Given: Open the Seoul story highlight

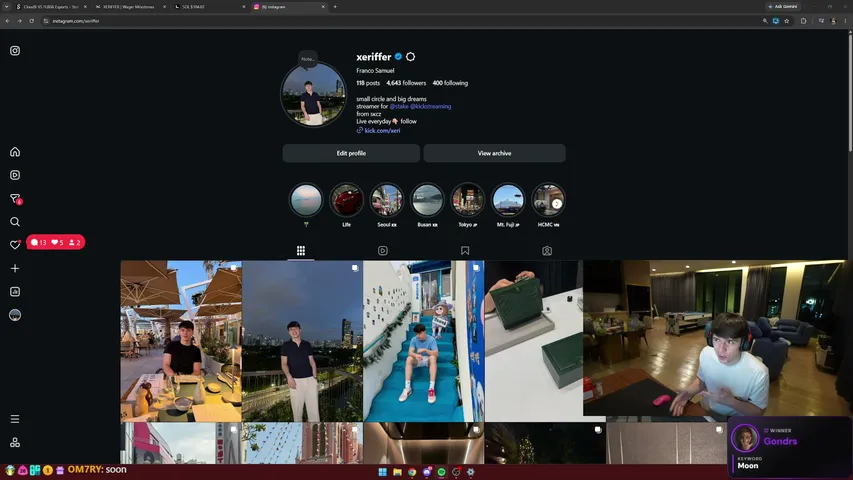Looking at the screenshot, I should (387, 200).
